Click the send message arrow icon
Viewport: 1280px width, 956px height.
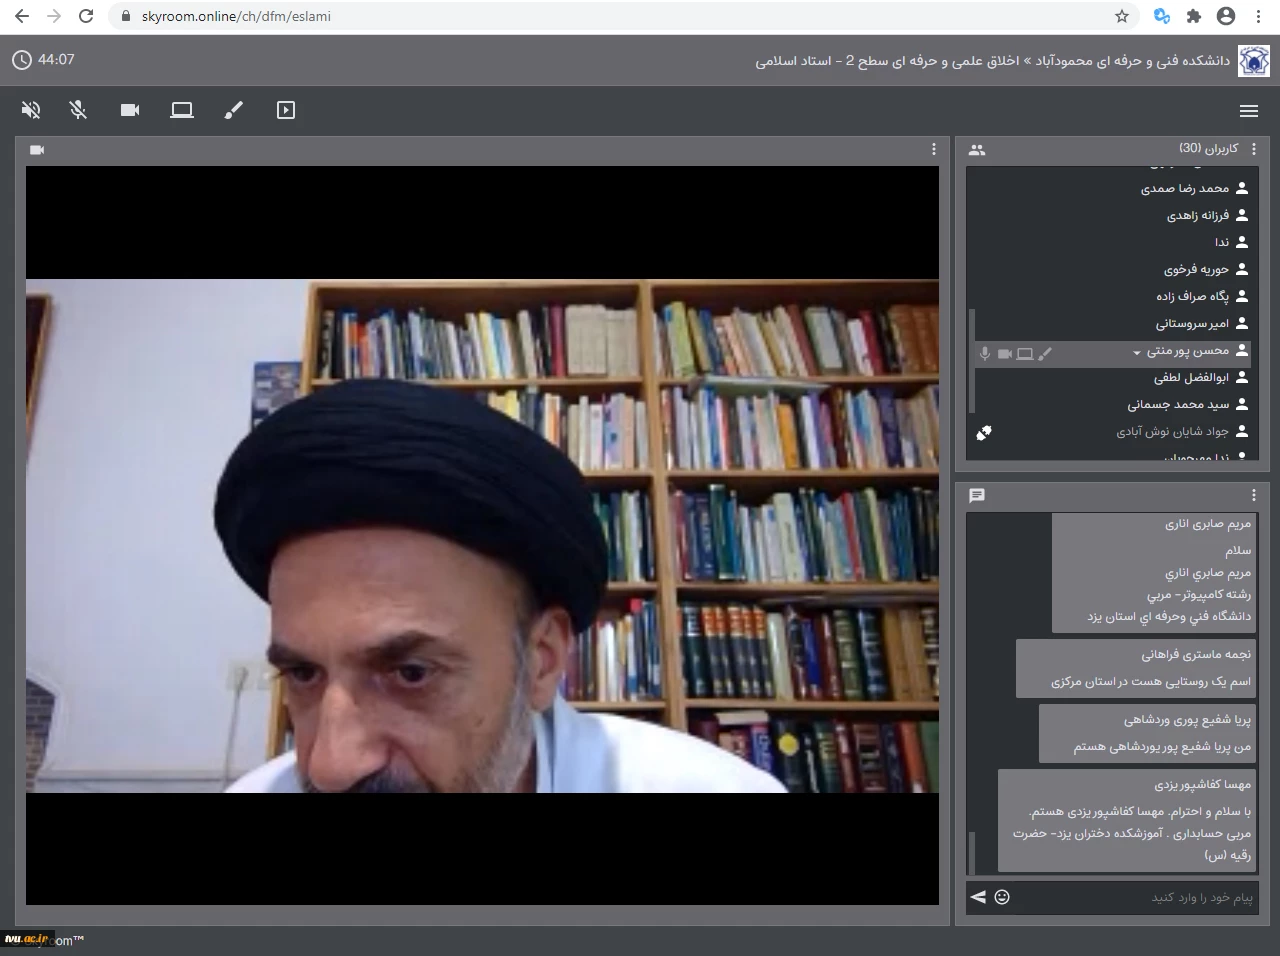978,897
